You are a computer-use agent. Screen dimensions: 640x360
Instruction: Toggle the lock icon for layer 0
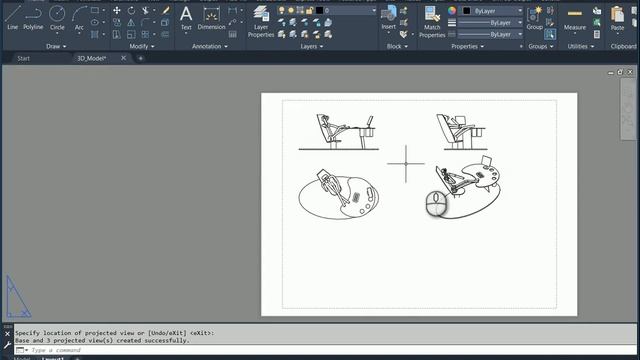click(310, 10)
